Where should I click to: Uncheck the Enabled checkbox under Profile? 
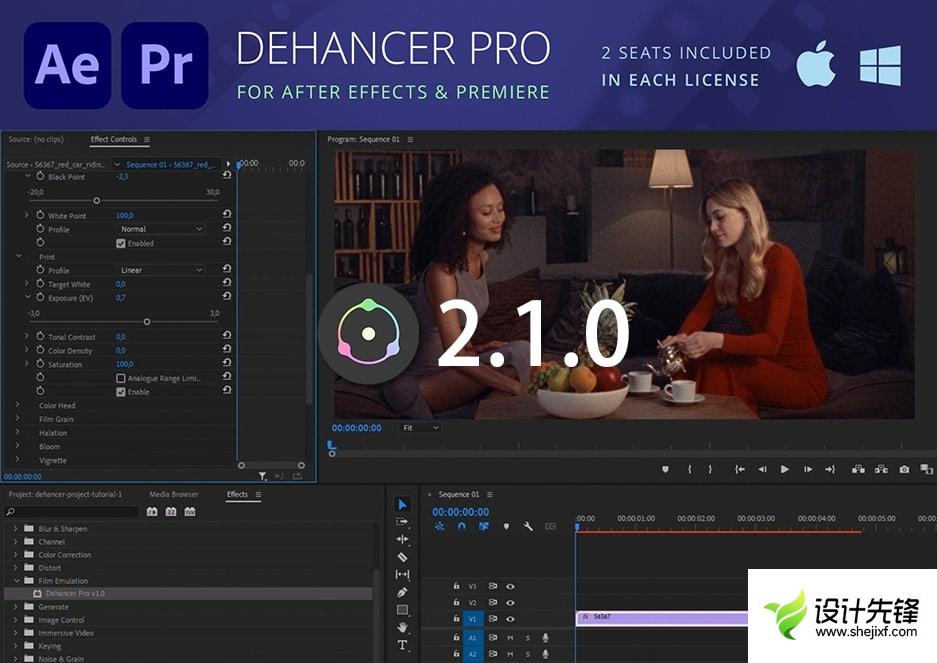121,243
